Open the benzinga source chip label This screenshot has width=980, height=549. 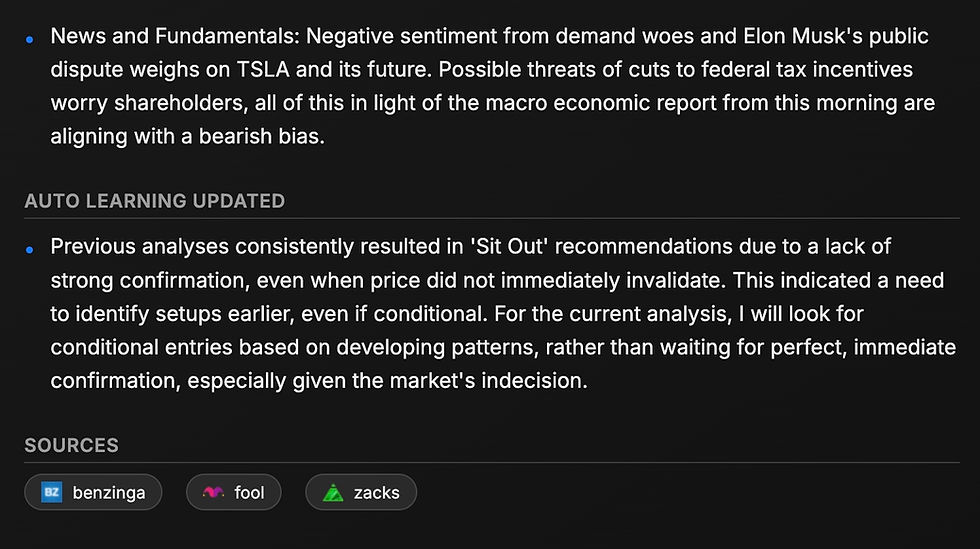109,493
